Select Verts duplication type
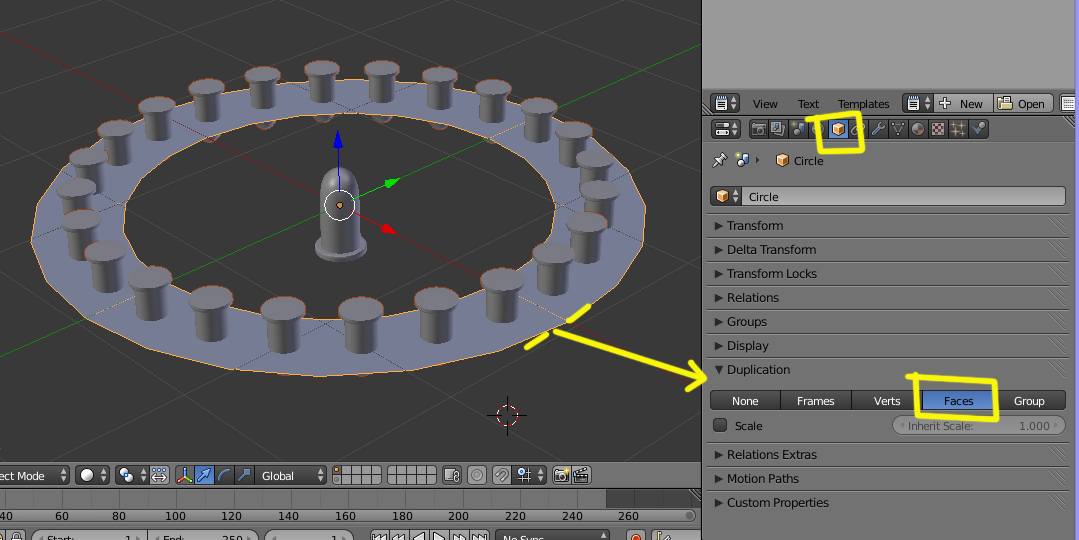The width and height of the screenshot is (1079, 540). (x=887, y=400)
